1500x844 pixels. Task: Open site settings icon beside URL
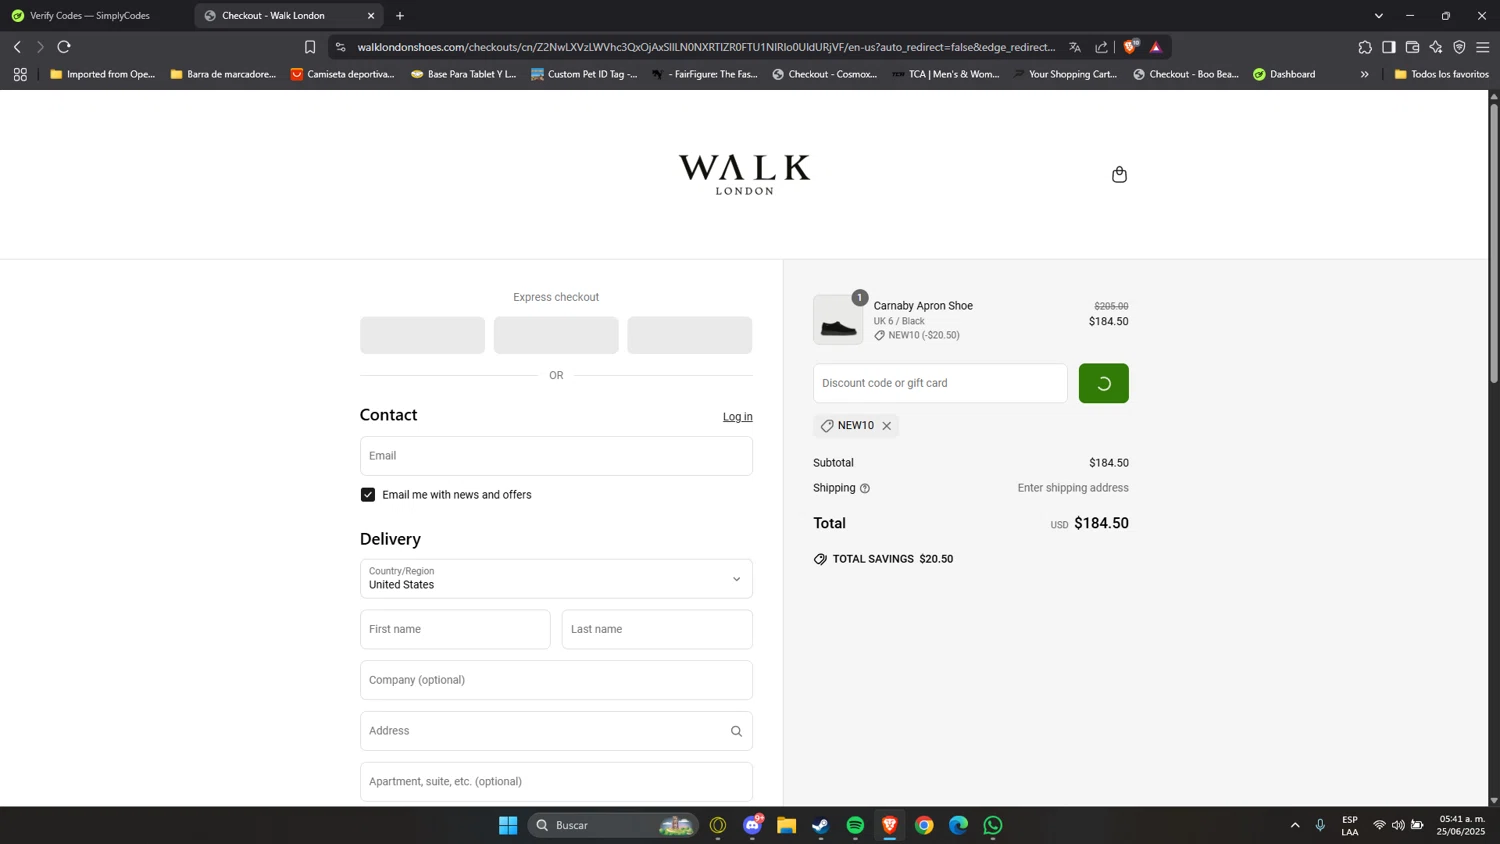340,47
